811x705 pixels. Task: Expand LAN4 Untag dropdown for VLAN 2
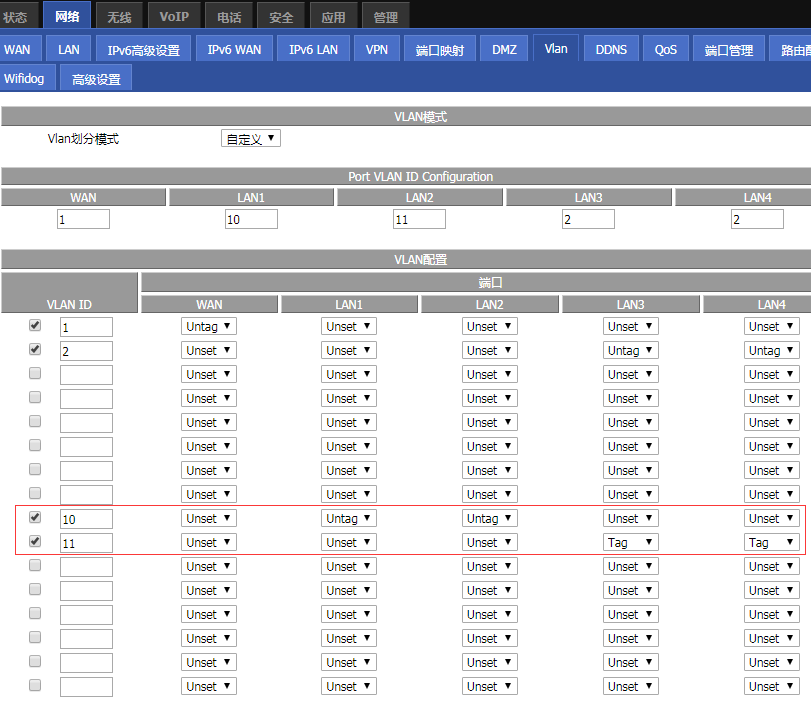(771, 350)
